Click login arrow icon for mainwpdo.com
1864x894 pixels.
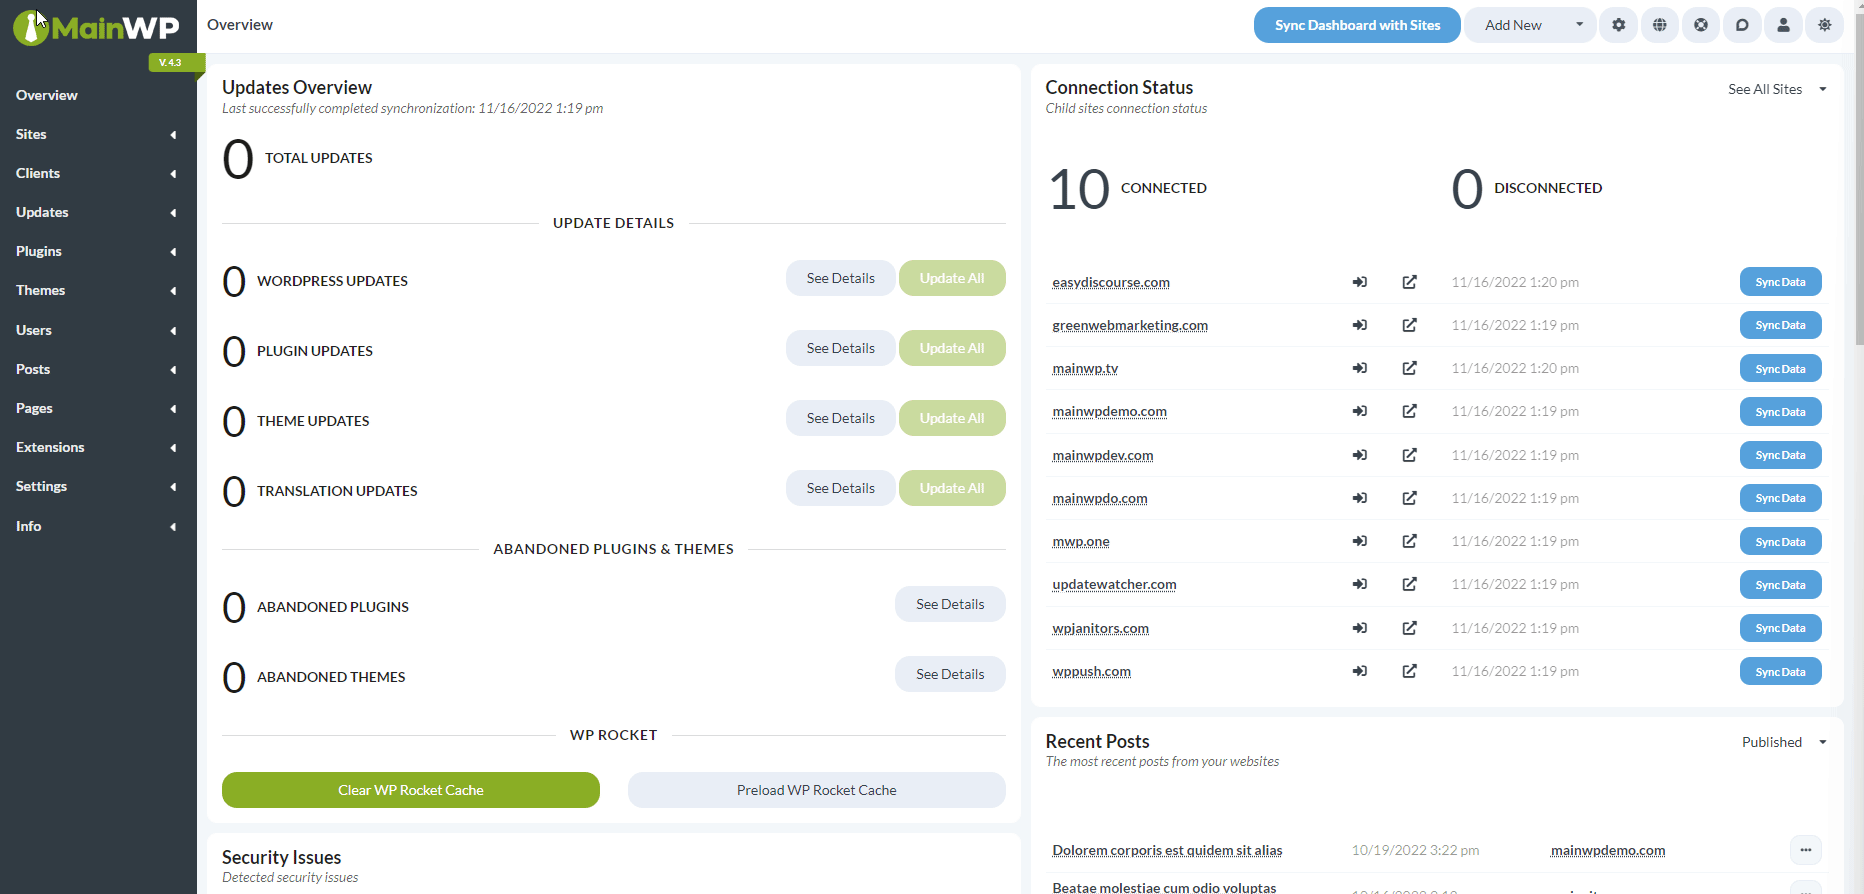pos(1360,498)
